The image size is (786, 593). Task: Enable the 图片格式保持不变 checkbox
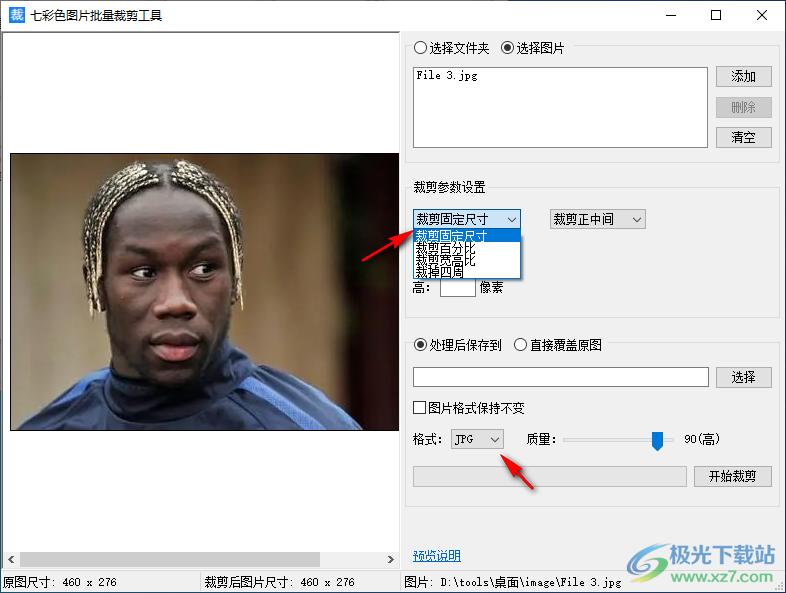click(420, 408)
